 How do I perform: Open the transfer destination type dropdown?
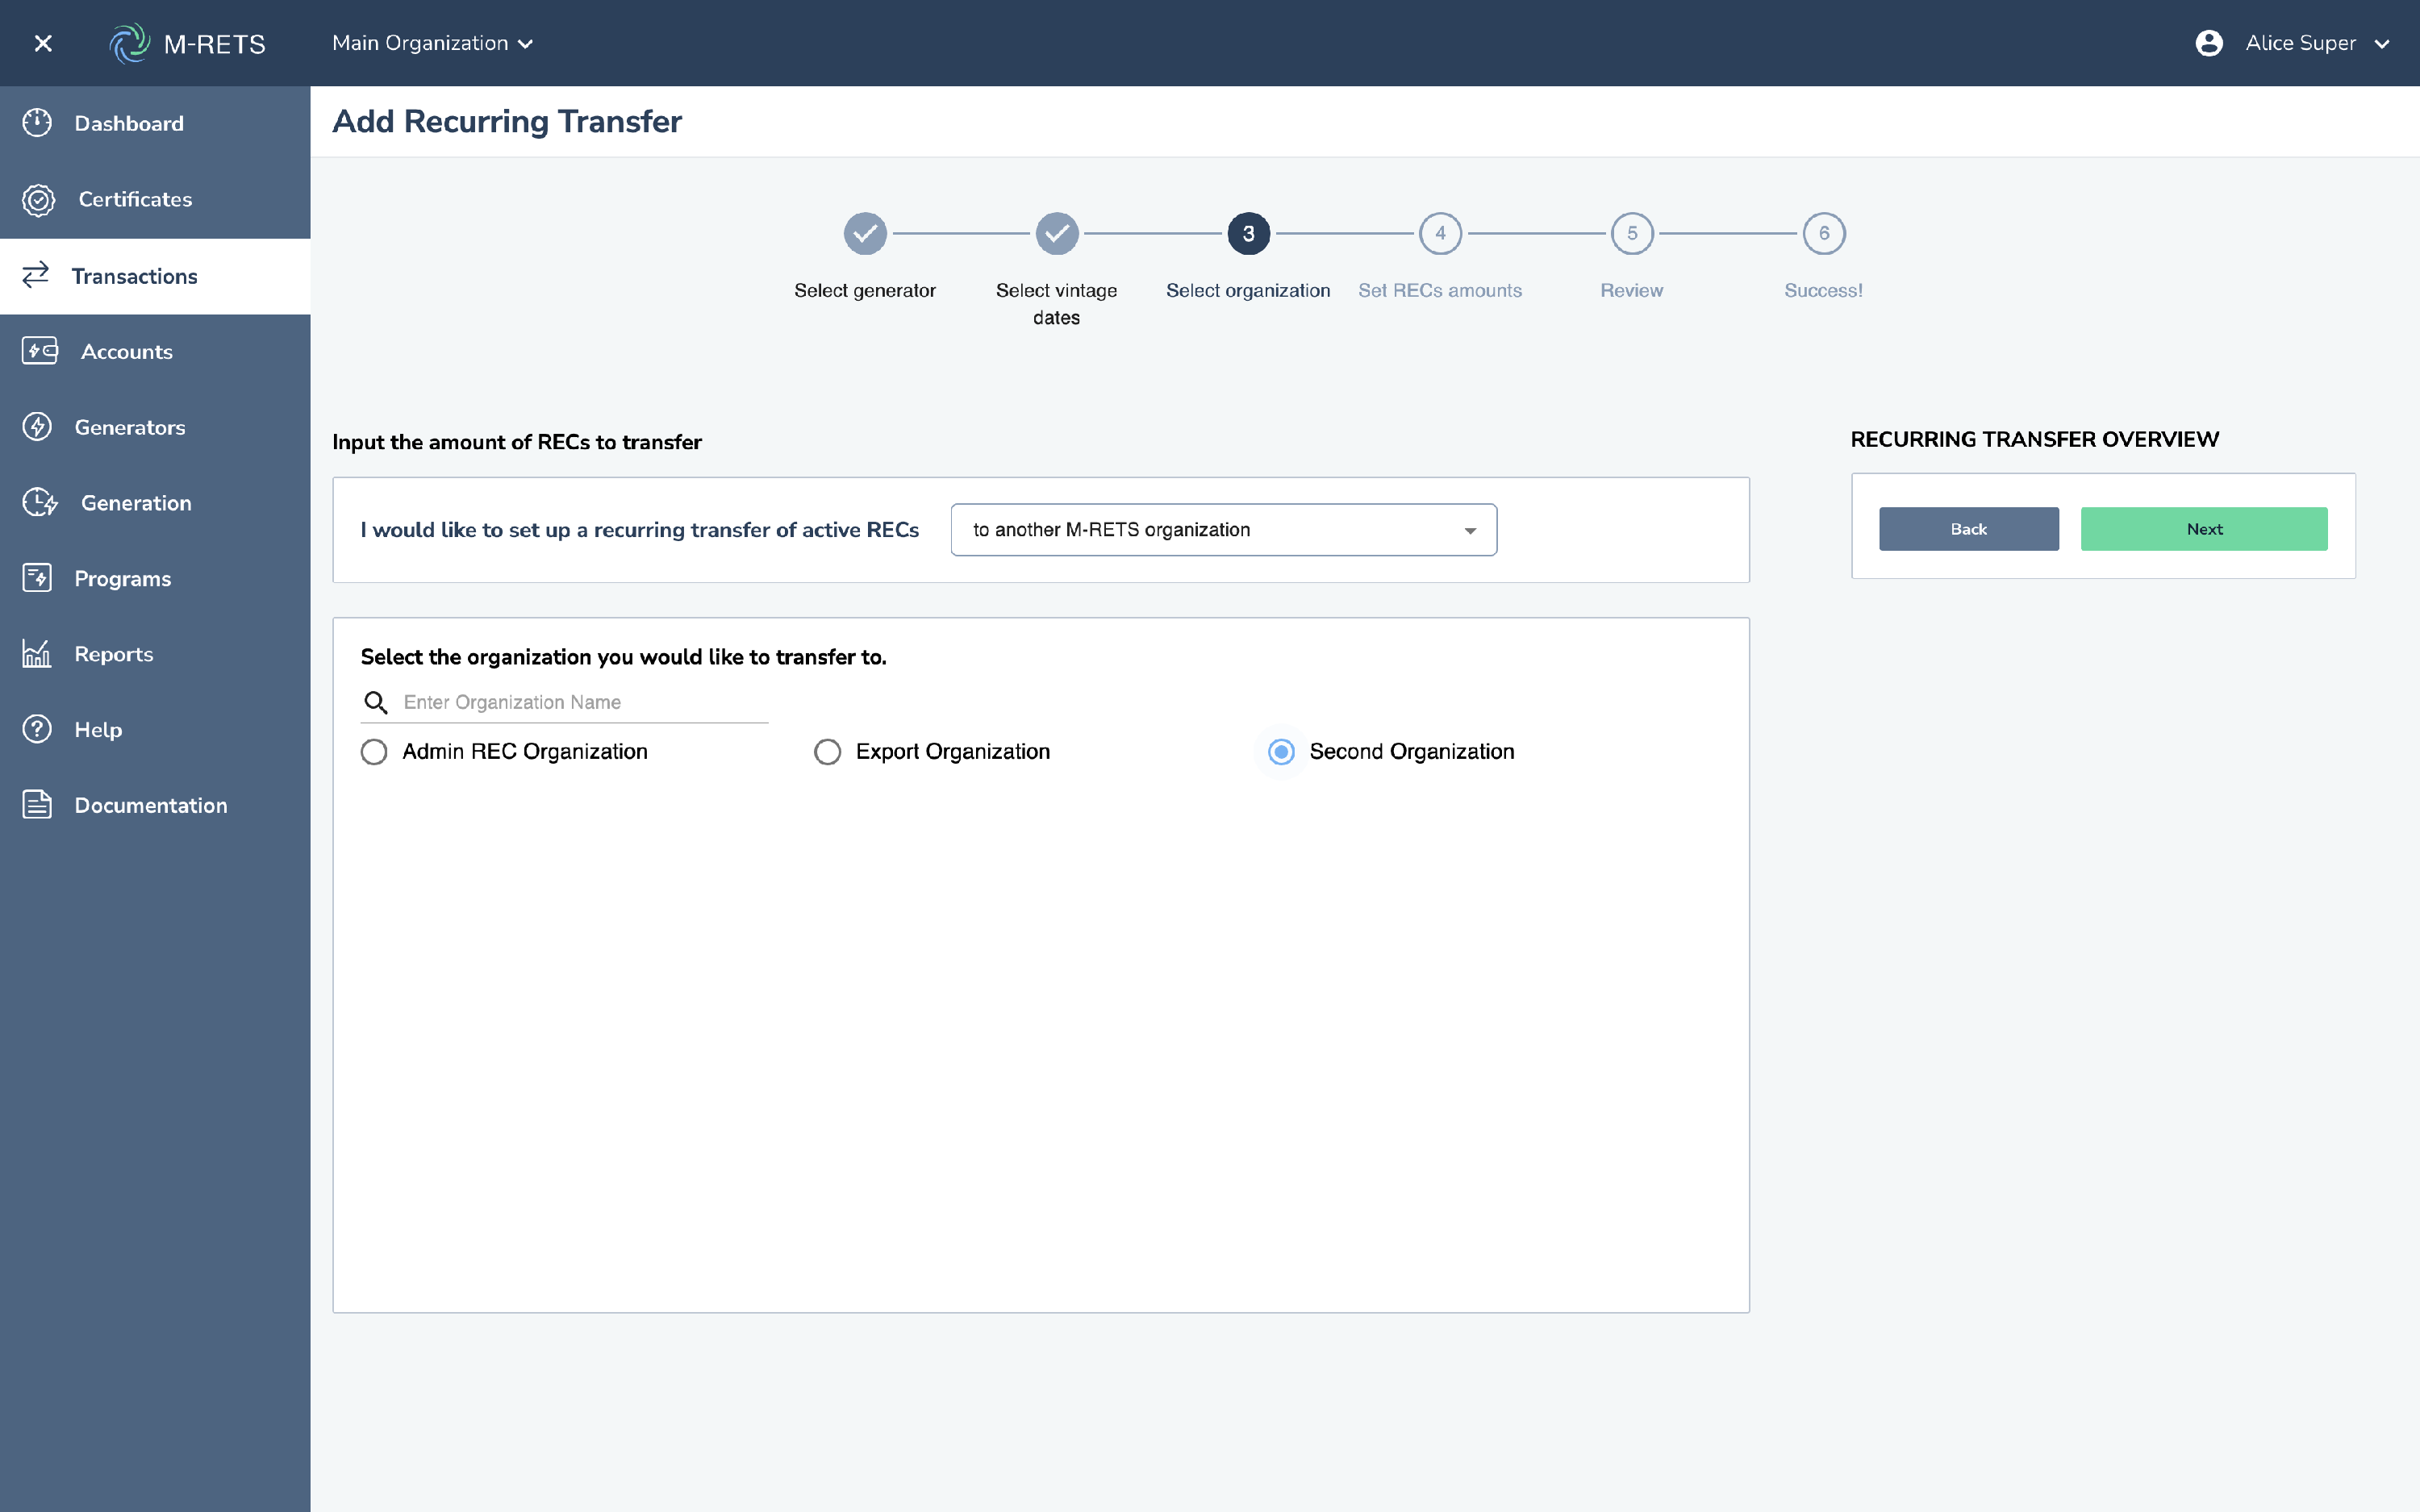pos(1223,530)
